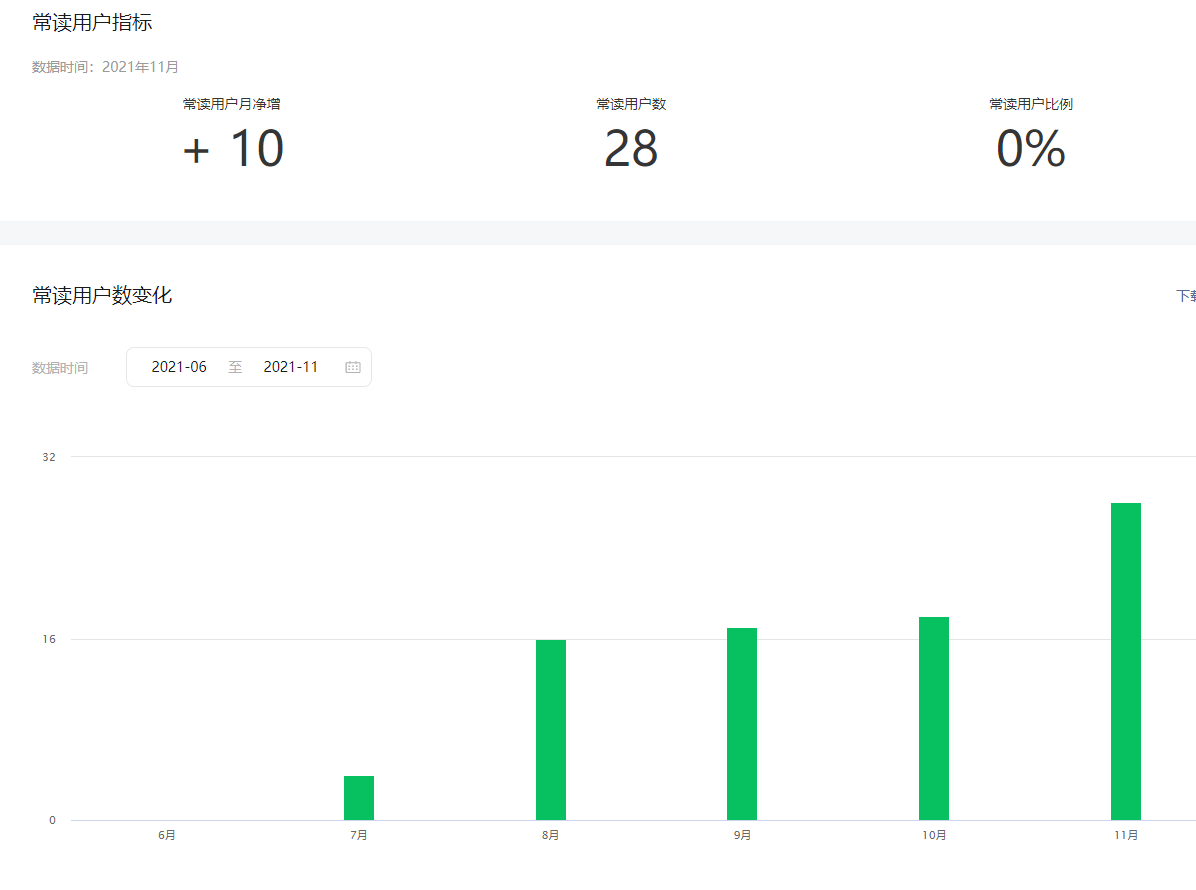Click the start month field 2021-06

(179, 367)
